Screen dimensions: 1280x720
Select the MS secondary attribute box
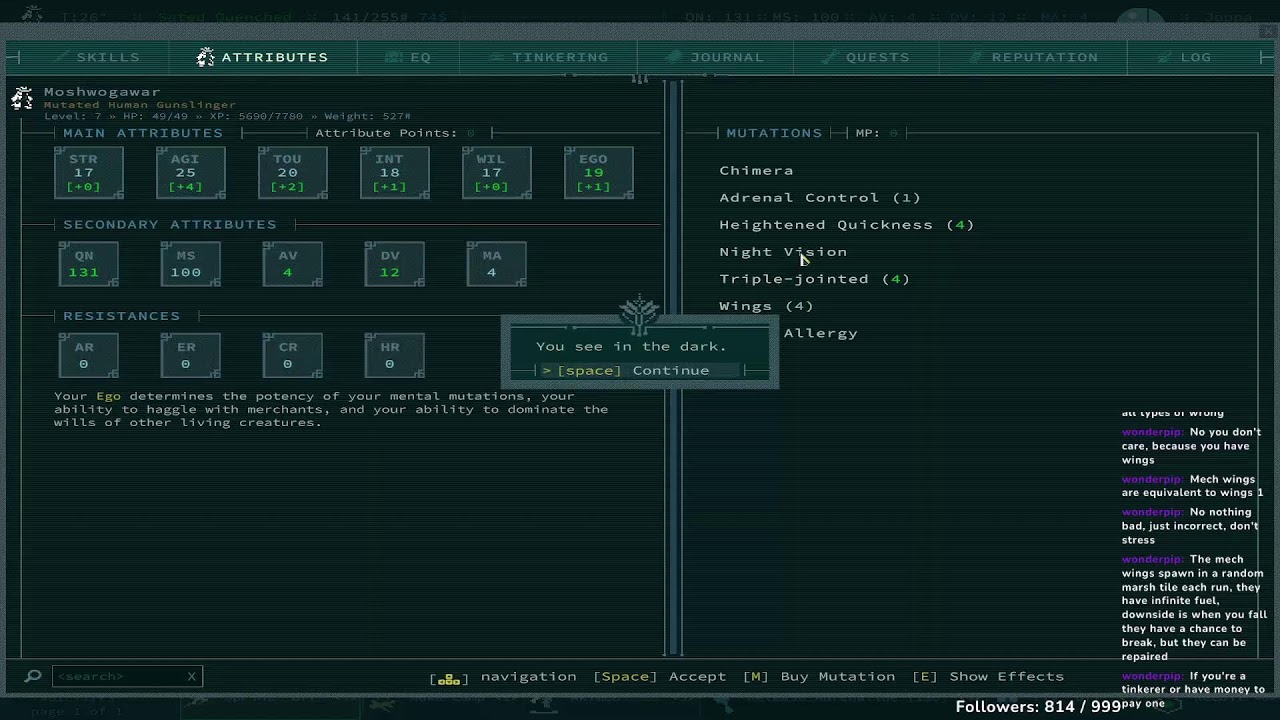pyautogui.click(x=191, y=264)
